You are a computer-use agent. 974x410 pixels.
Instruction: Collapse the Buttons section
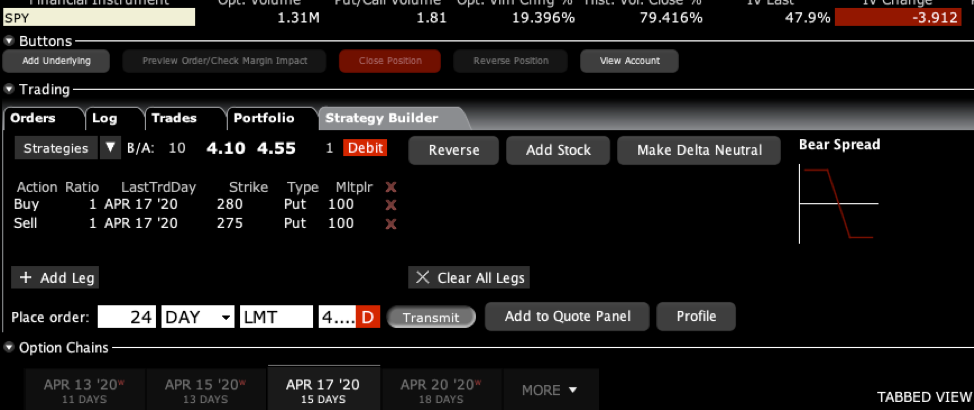click(x=10, y=41)
